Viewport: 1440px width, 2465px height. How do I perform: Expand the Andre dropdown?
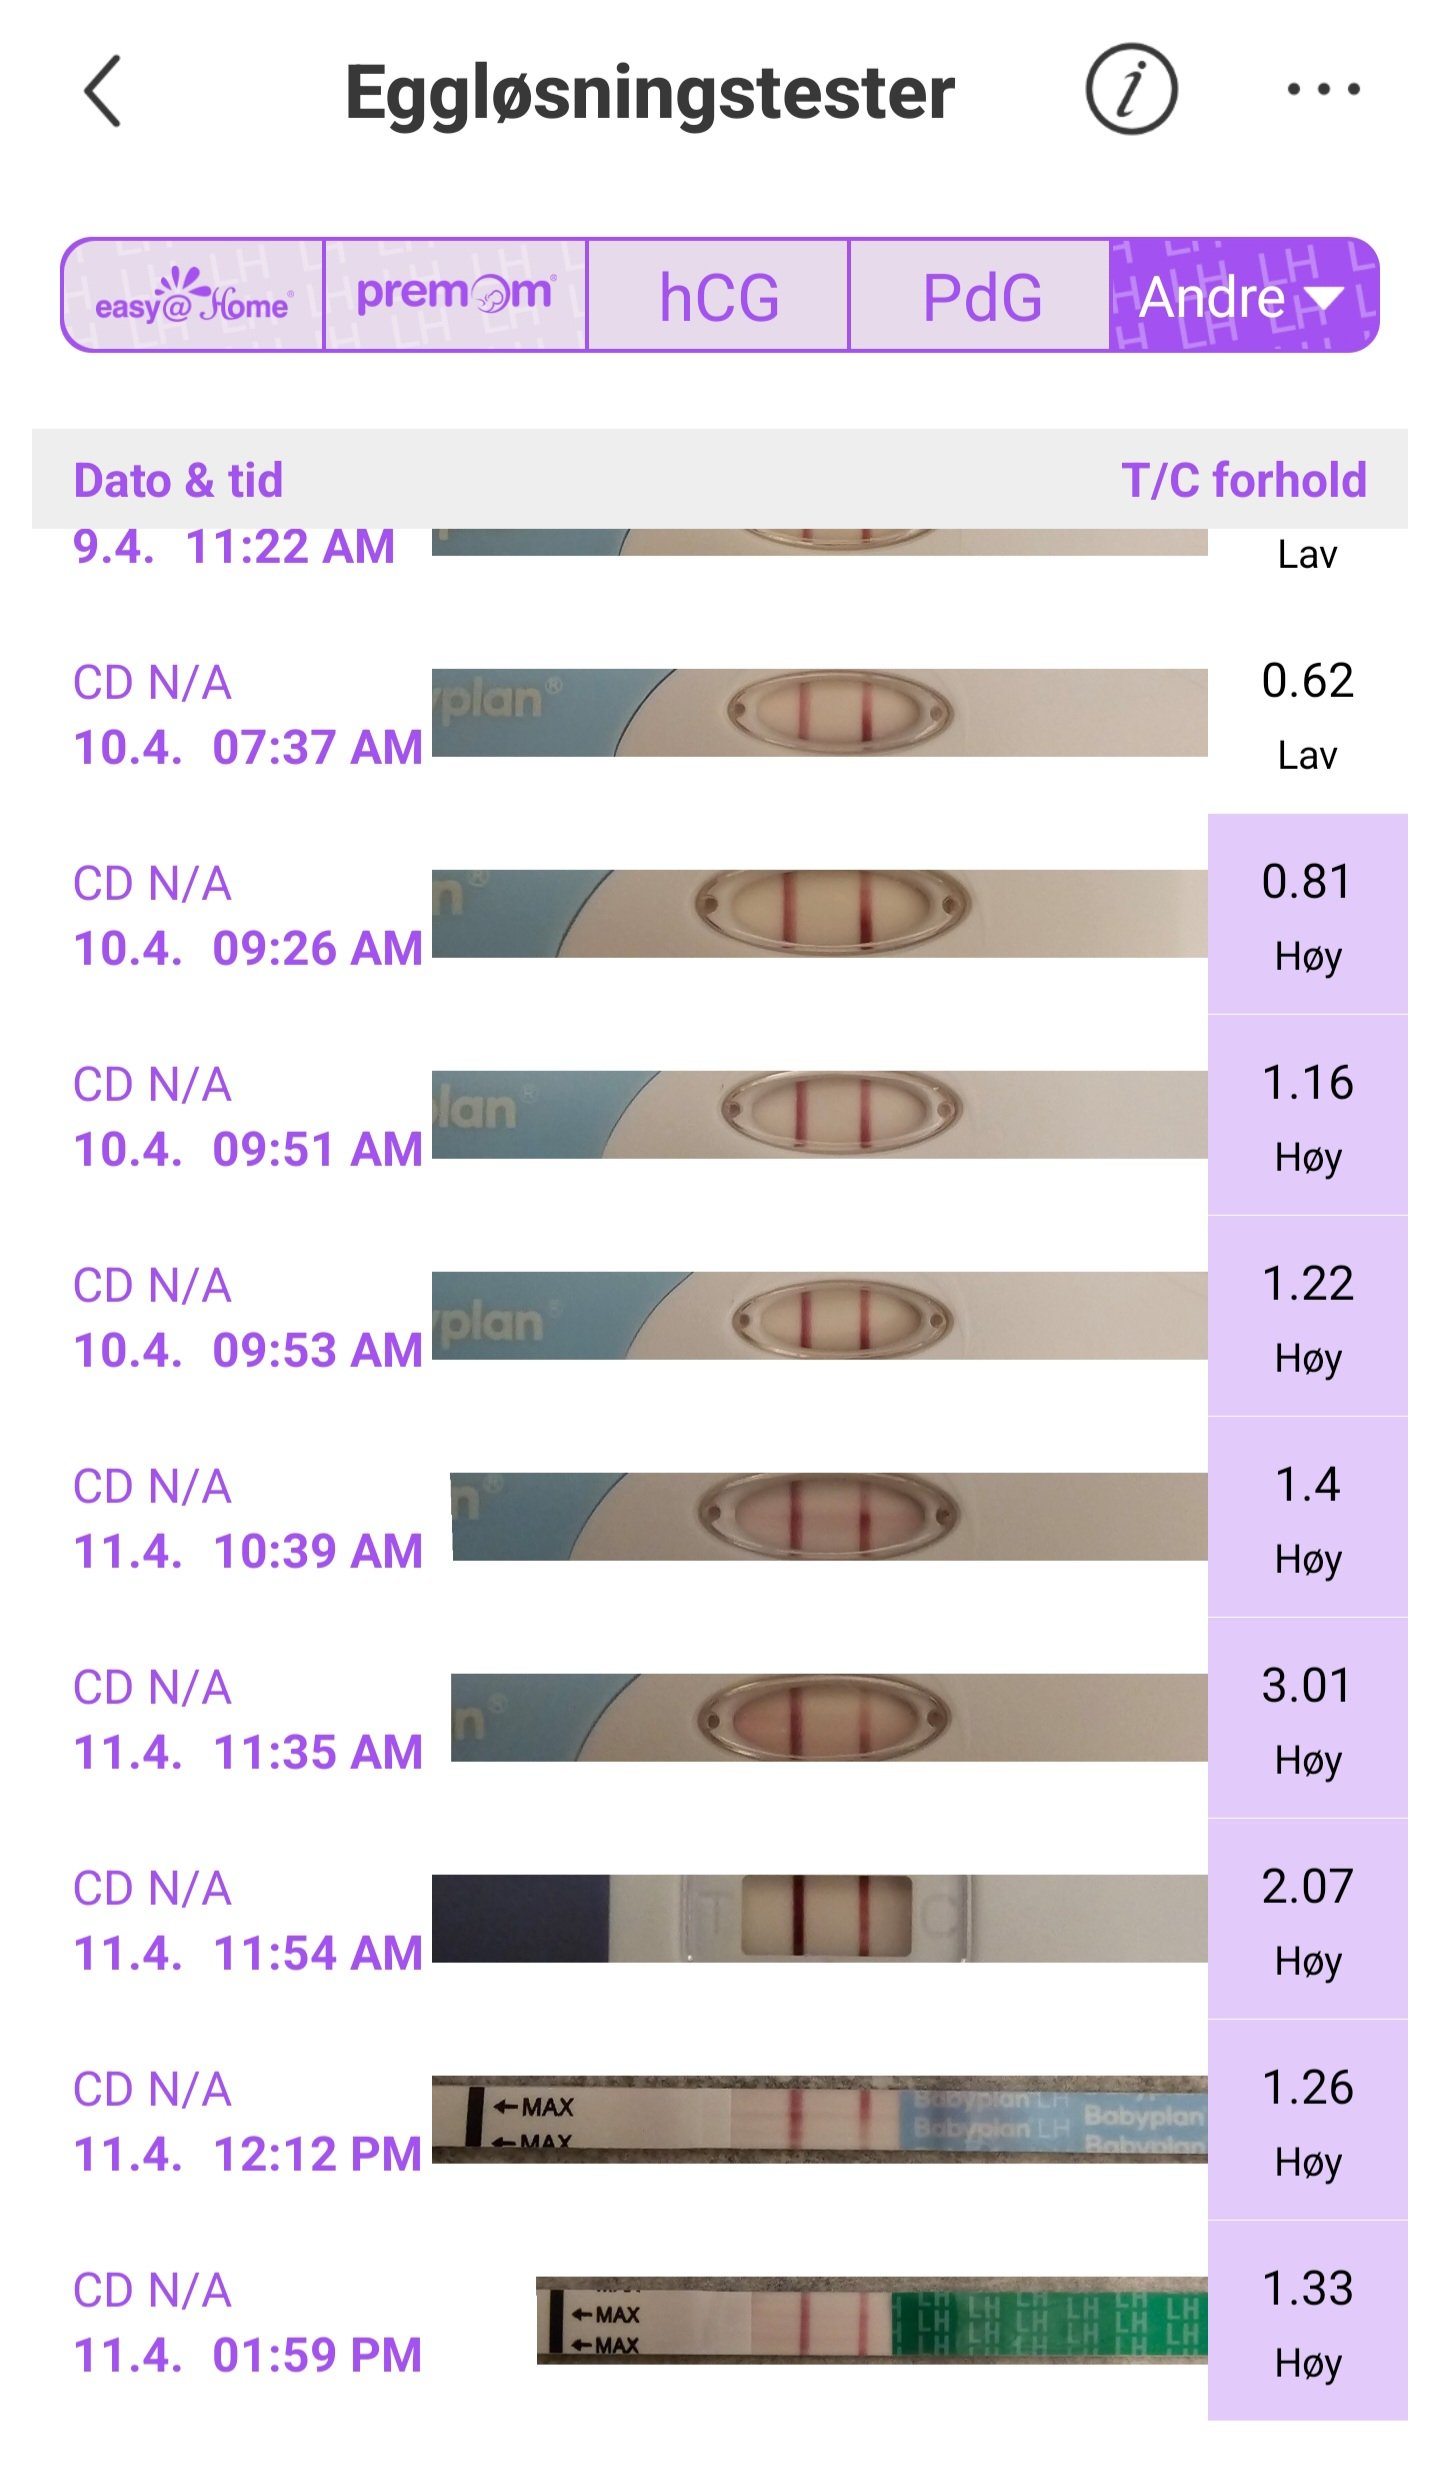[1243, 296]
